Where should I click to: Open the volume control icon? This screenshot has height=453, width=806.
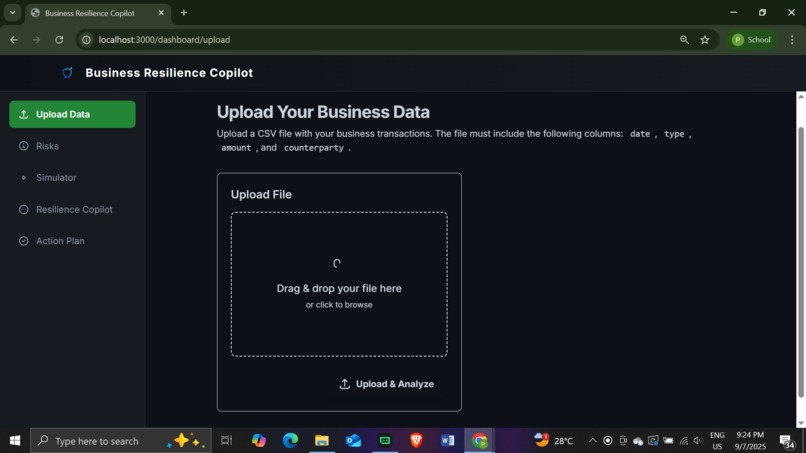[x=698, y=441]
